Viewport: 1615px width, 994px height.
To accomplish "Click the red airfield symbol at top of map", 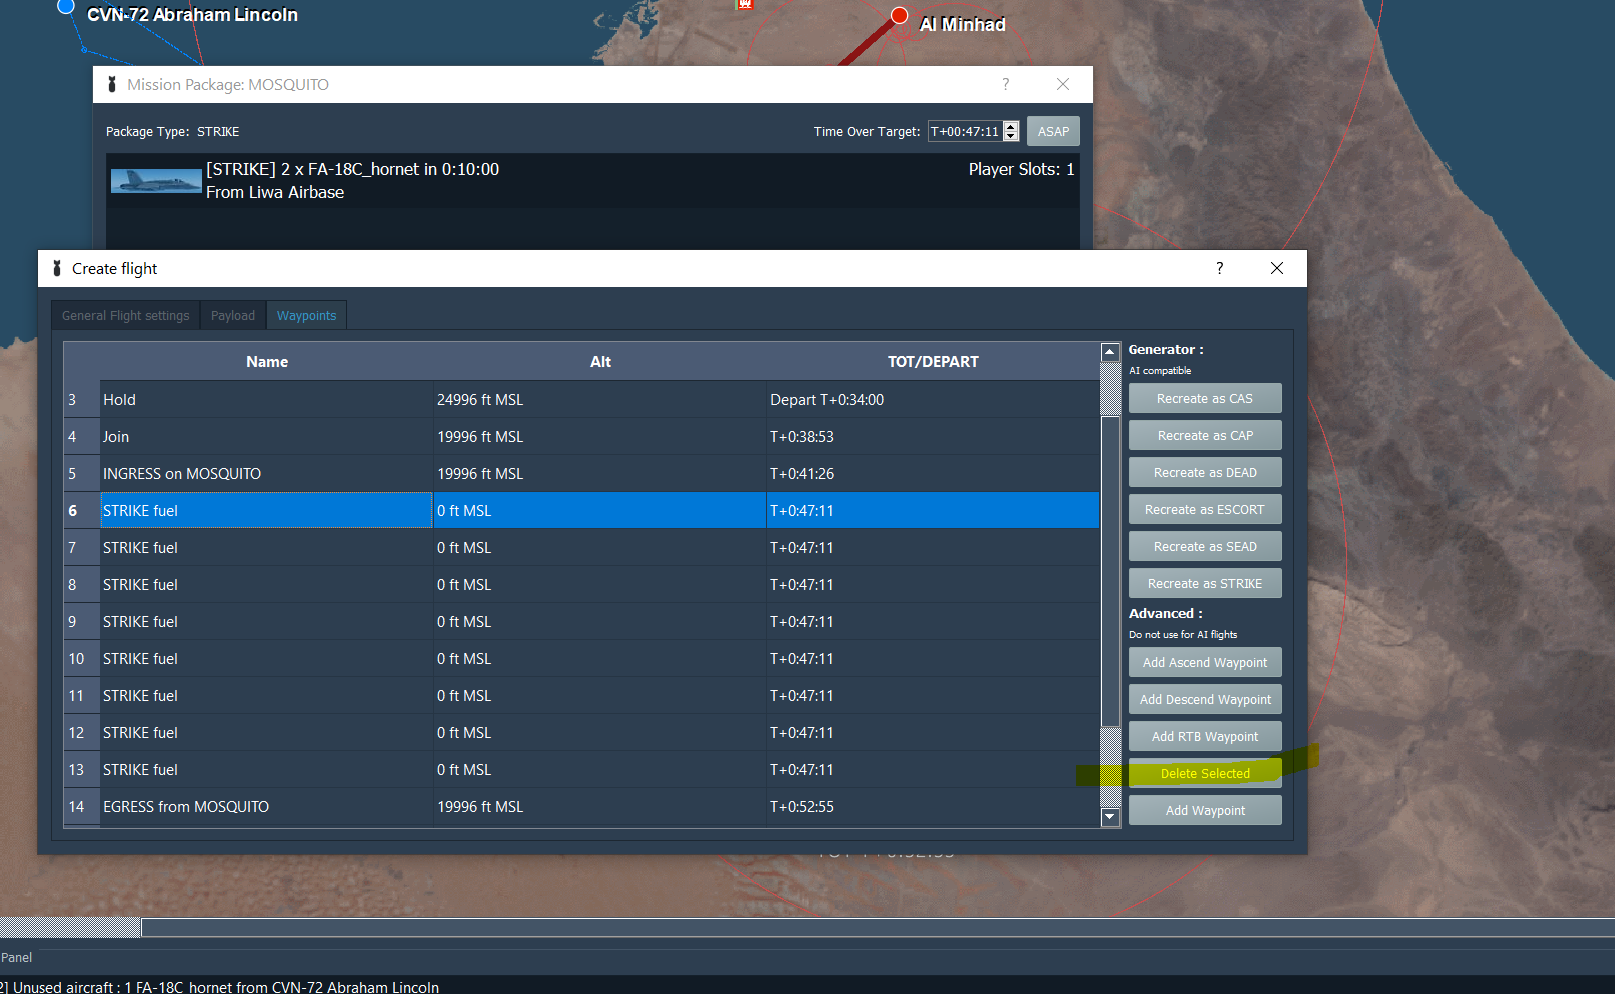I will pos(744,4).
